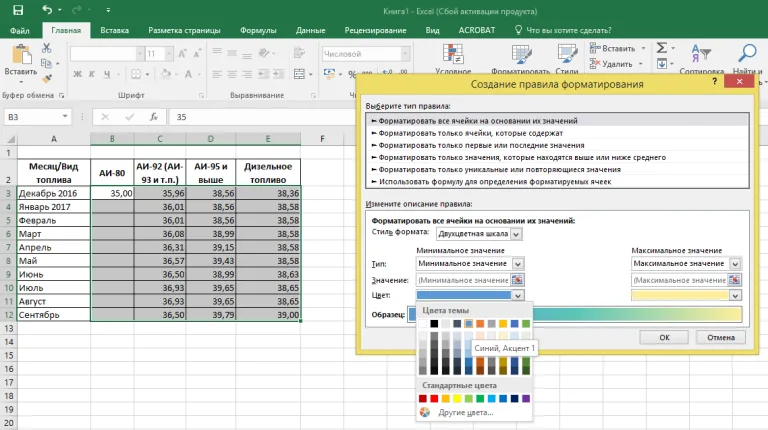
Task: Increase font size with larger A icon
Action: [x=182, y=53]
